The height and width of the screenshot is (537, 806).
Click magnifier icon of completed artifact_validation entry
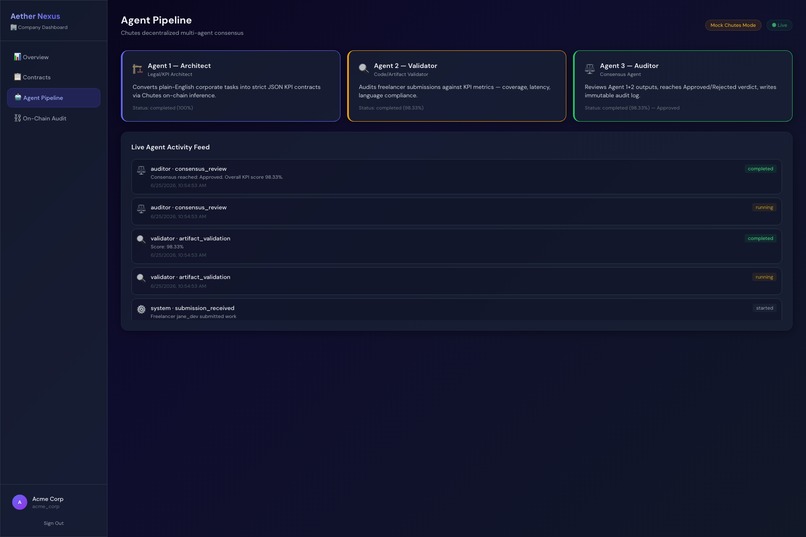pos(141,239)
